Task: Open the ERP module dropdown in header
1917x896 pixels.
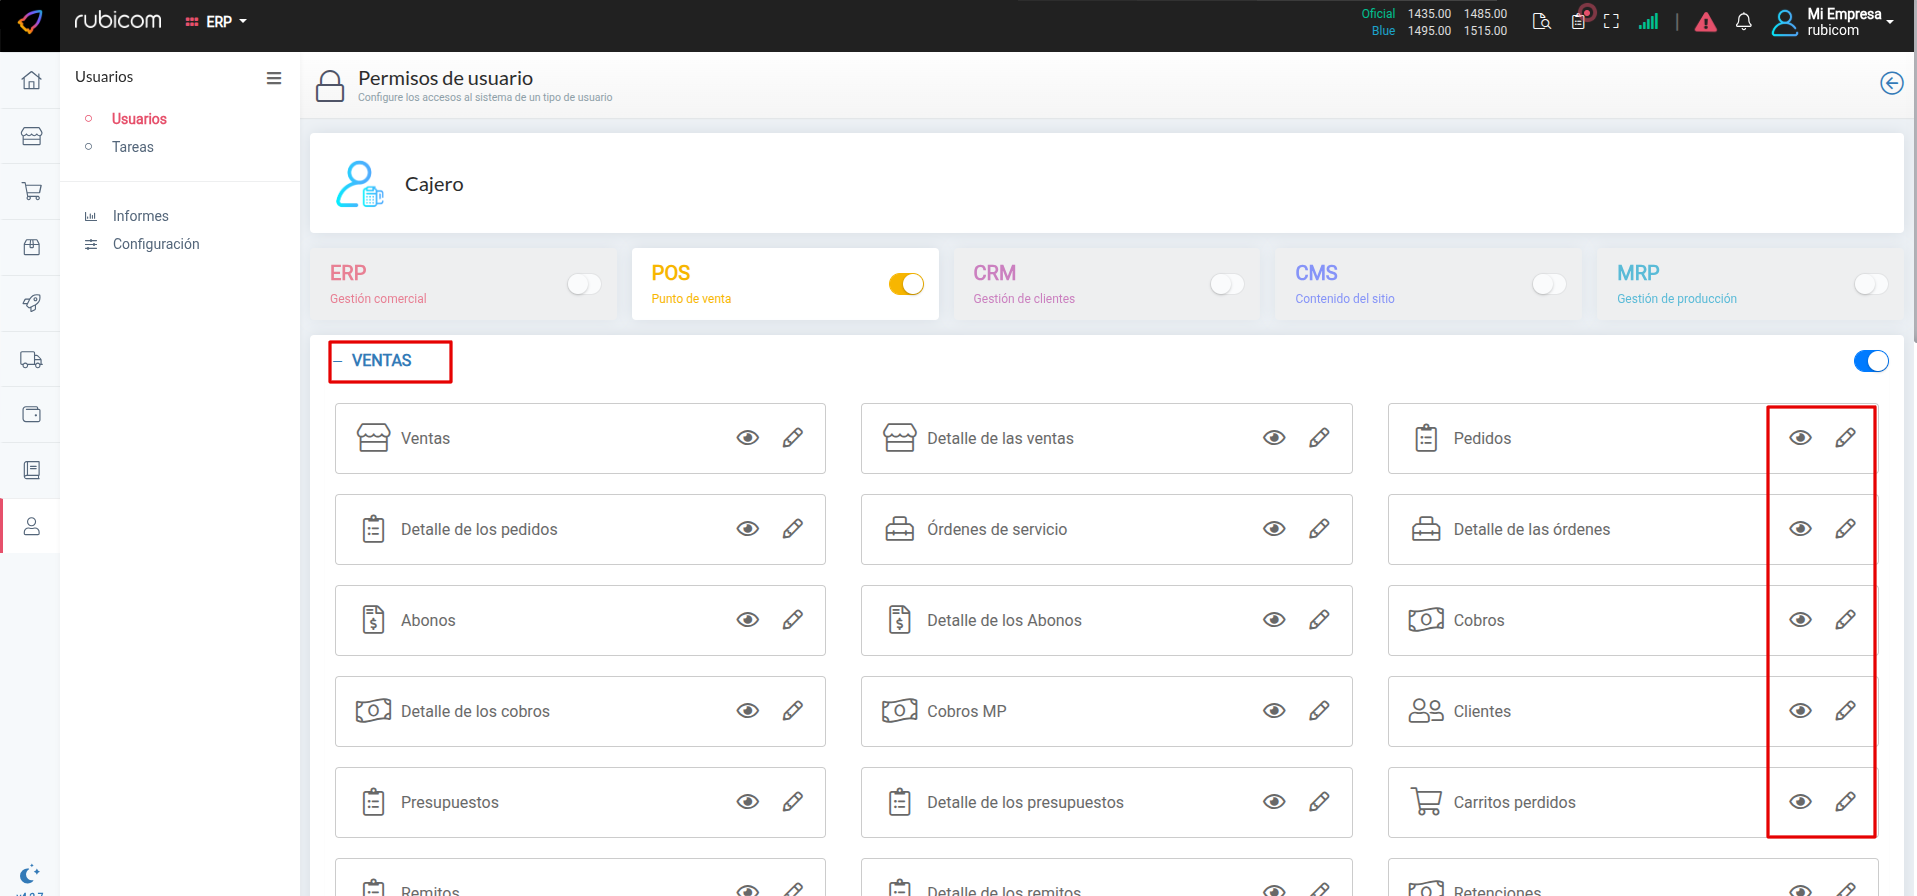Action: click(x=217, y=22)
